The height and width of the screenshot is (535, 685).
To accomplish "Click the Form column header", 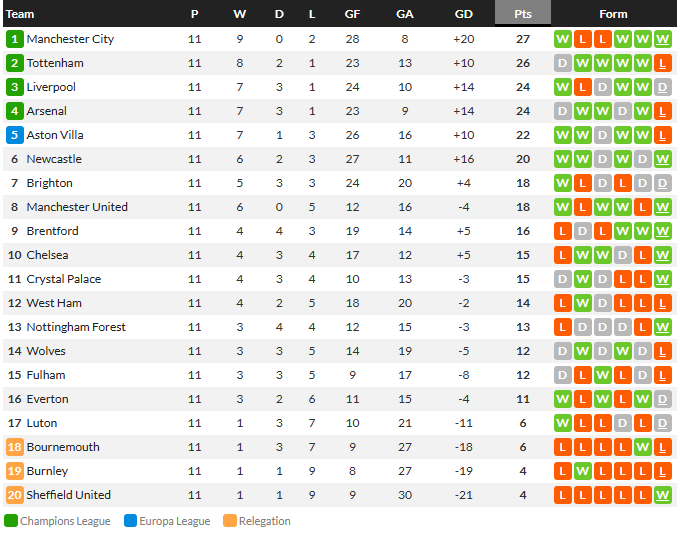I will point(613,14).
